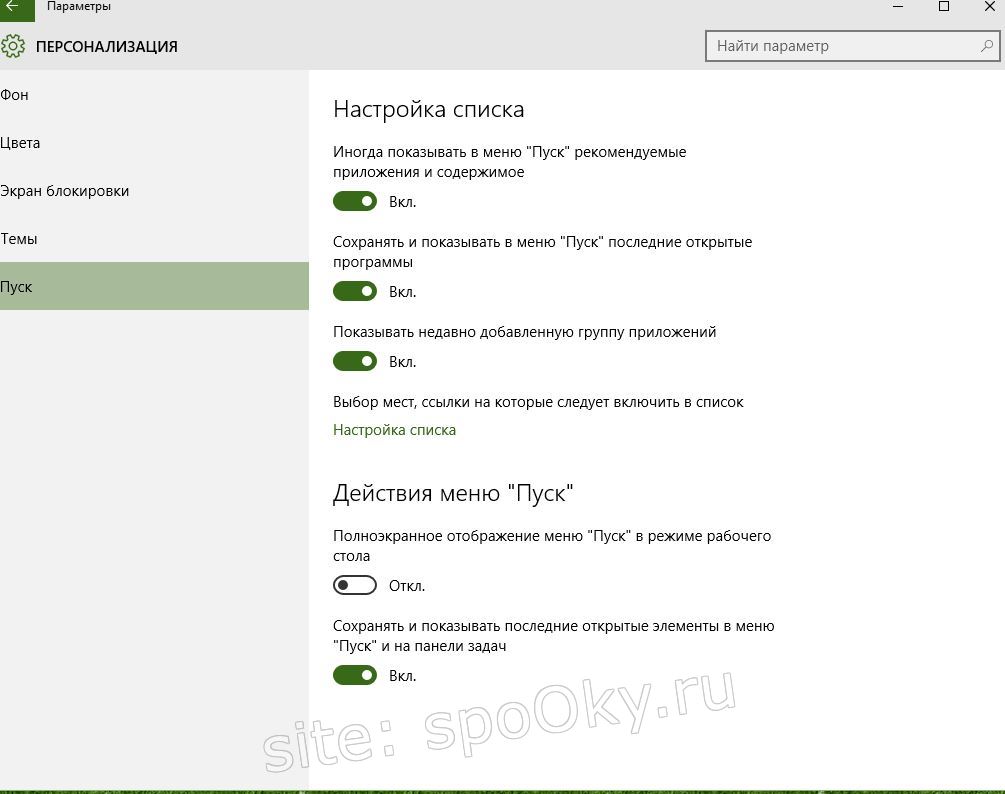This screenshot has width=1005, height=794.
Task: Disable recommended apps in Пуск menu toggle
Action: (x=355, y=202)
